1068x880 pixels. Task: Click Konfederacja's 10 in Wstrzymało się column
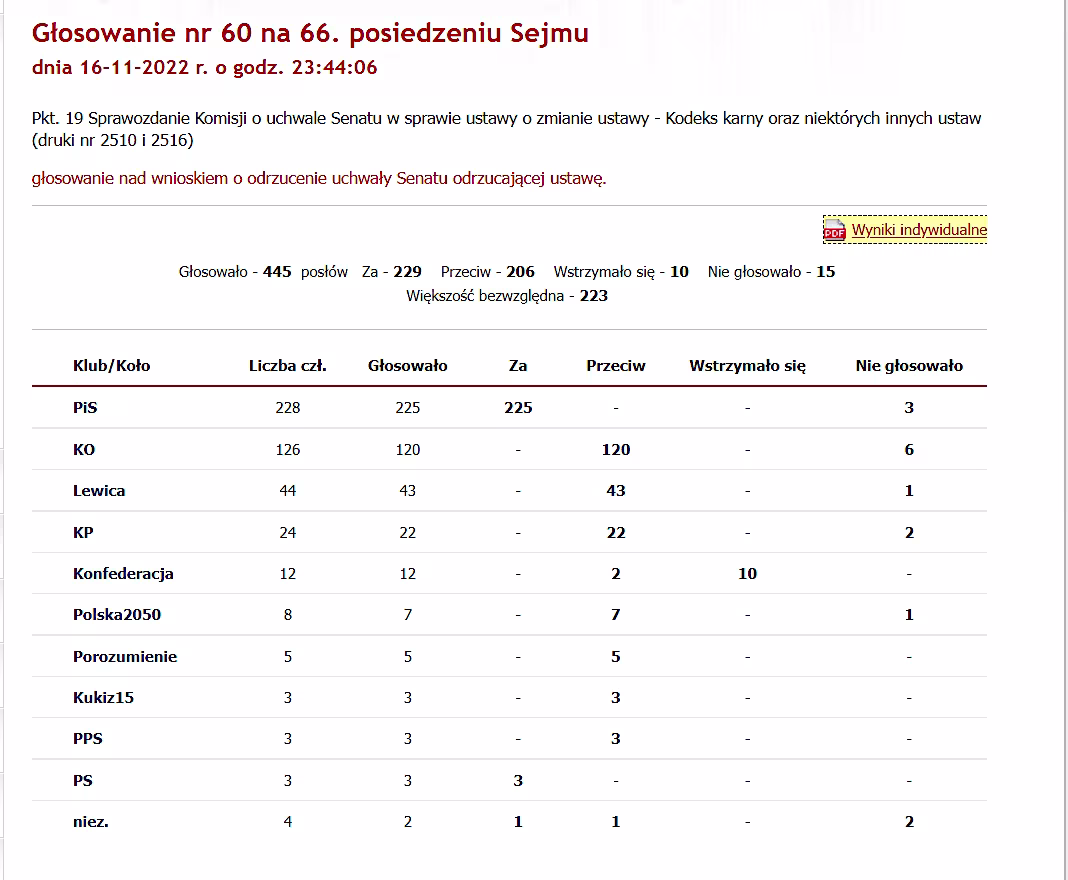coord(747,574)
